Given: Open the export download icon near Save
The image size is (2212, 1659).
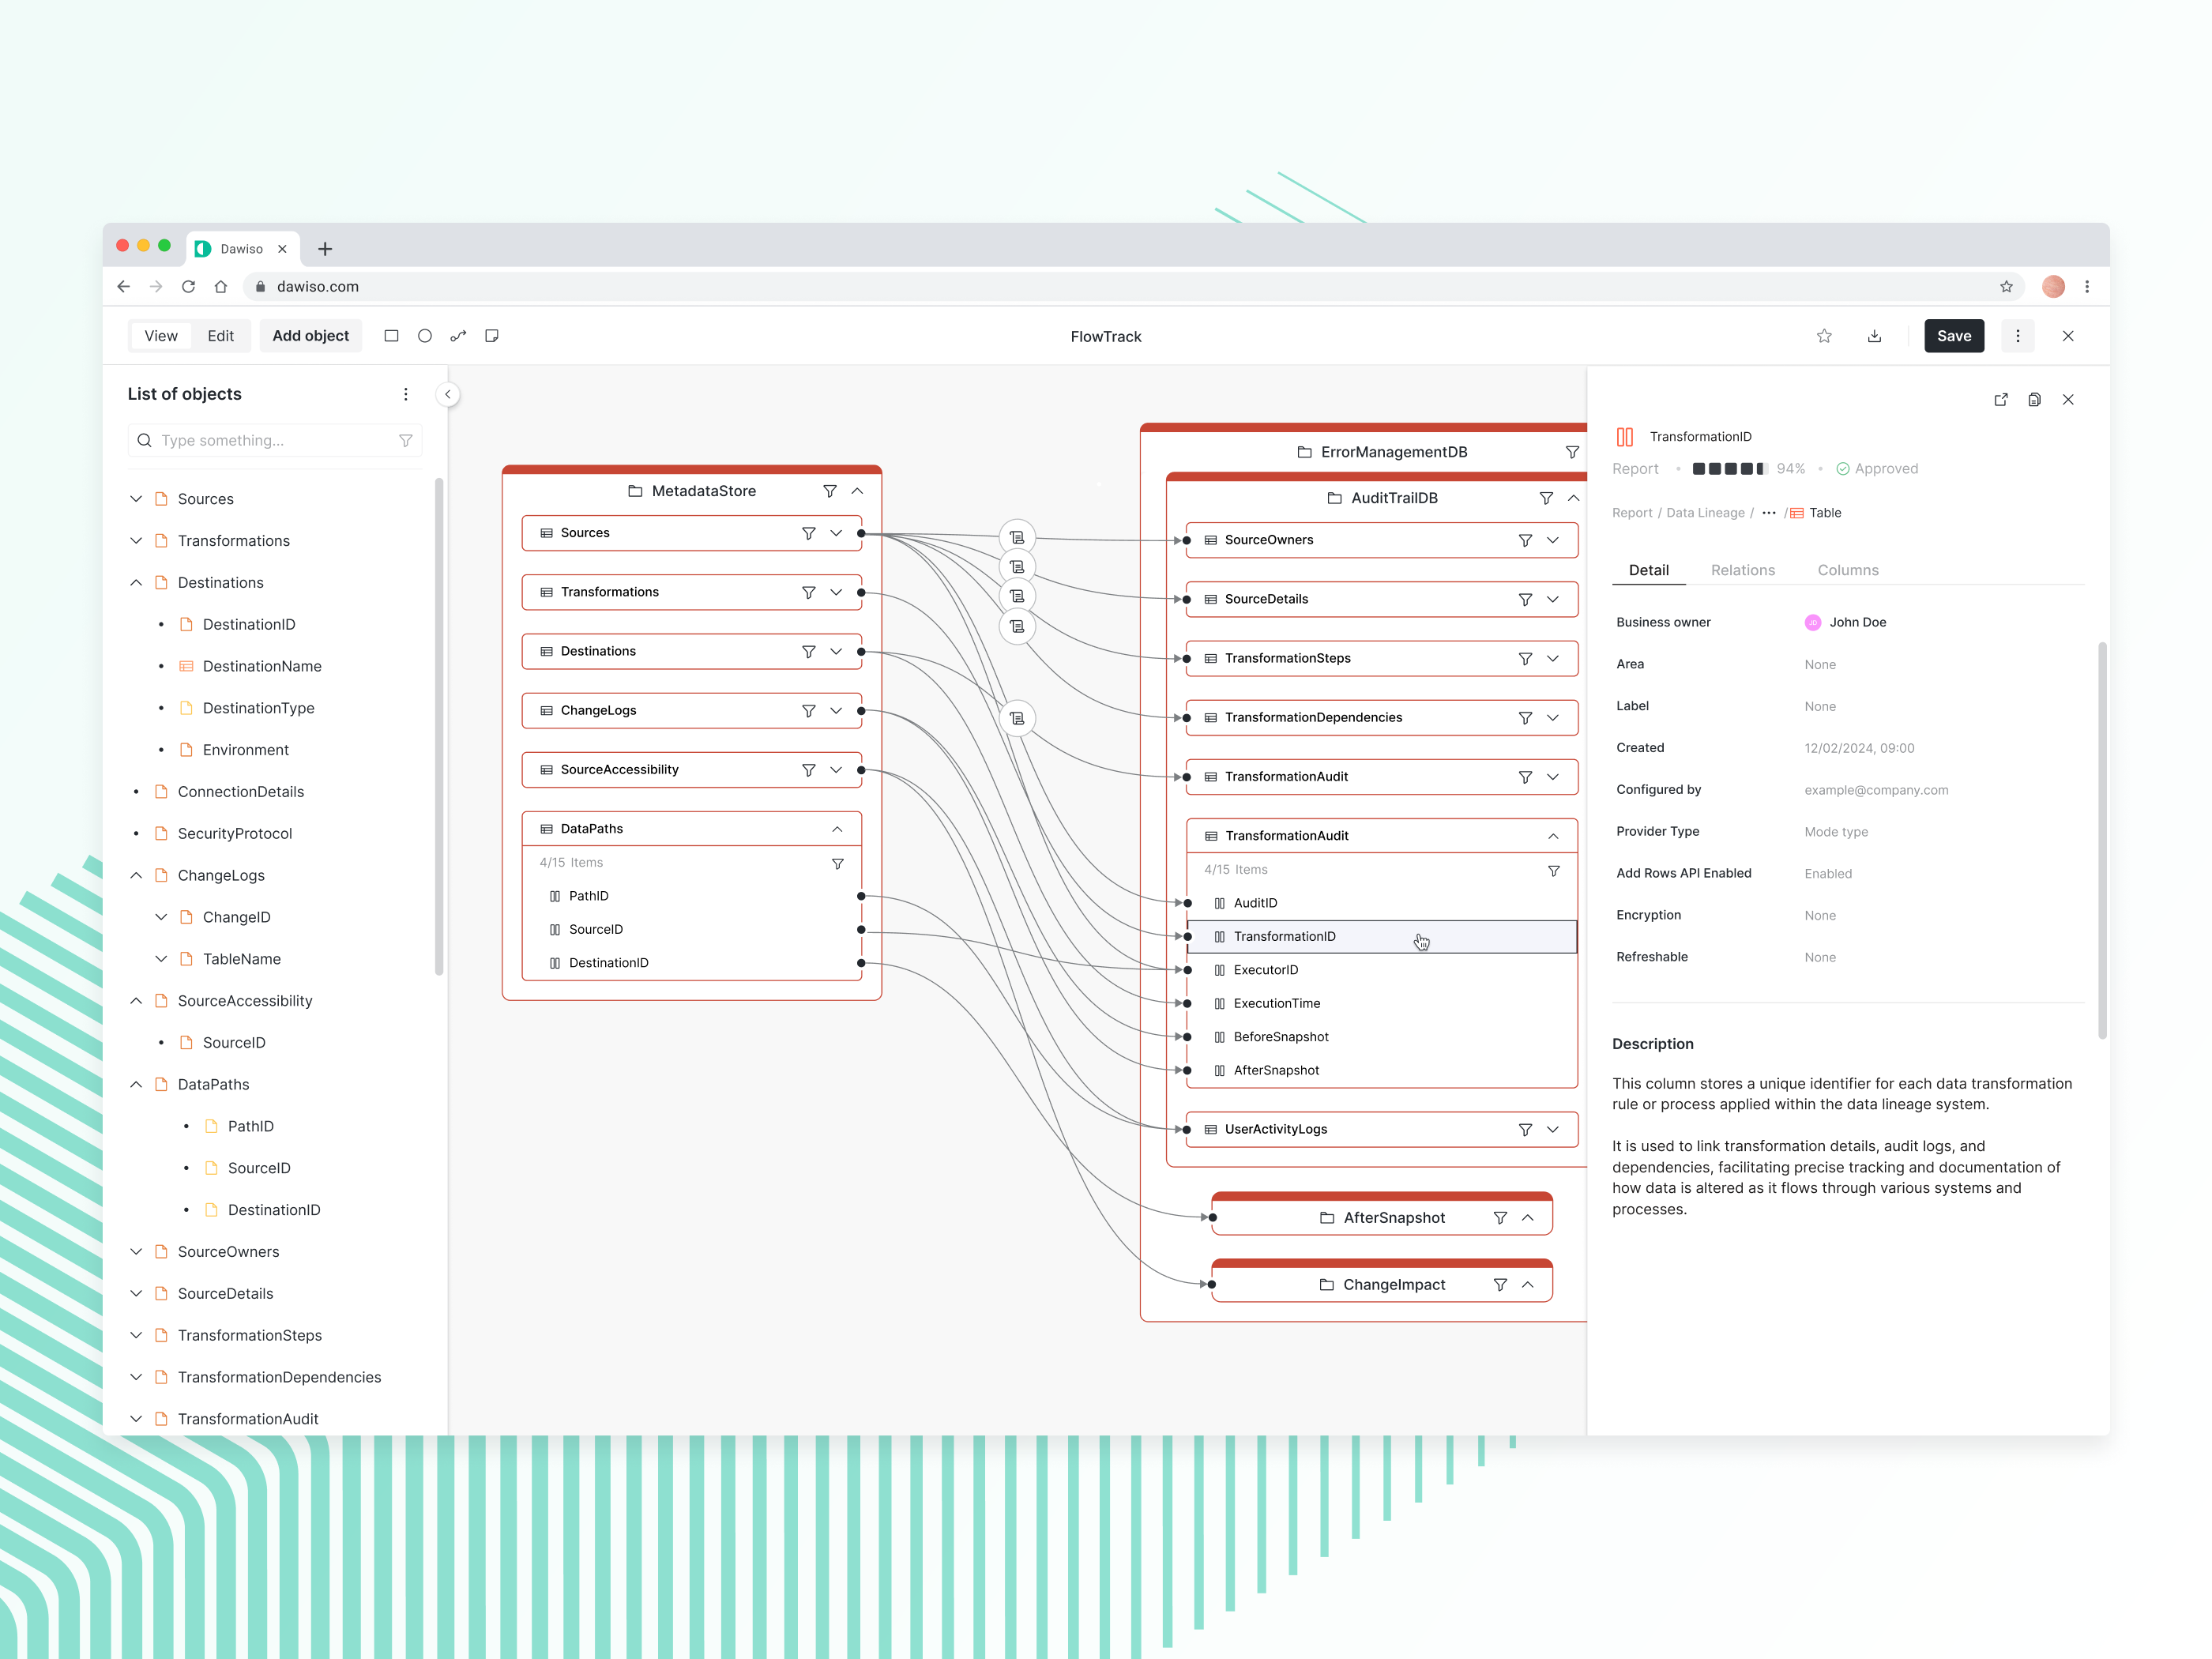Looking at the screenshot, I should (1875, 335).
